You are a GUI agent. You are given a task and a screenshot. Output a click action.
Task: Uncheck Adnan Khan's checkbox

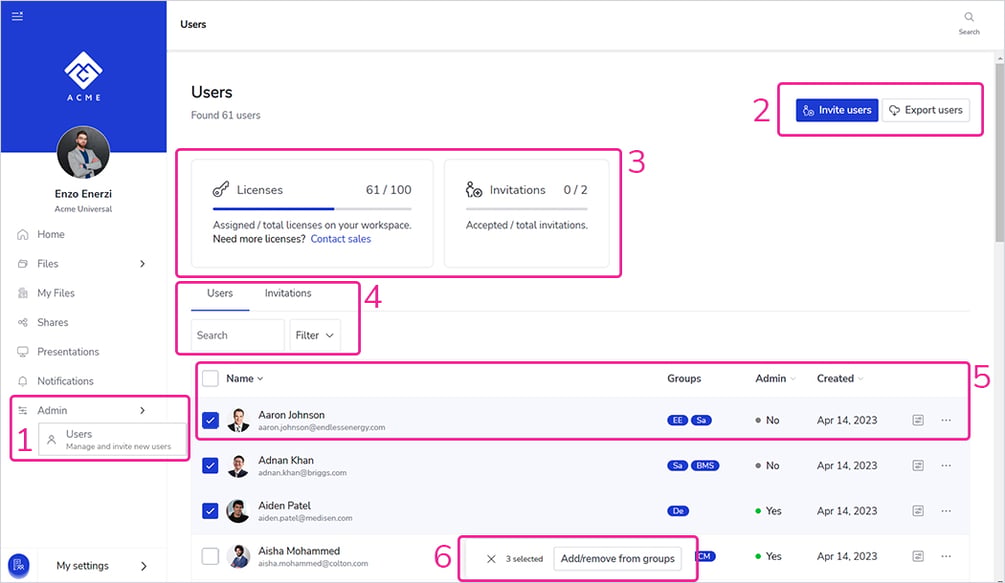click(210, 466)
